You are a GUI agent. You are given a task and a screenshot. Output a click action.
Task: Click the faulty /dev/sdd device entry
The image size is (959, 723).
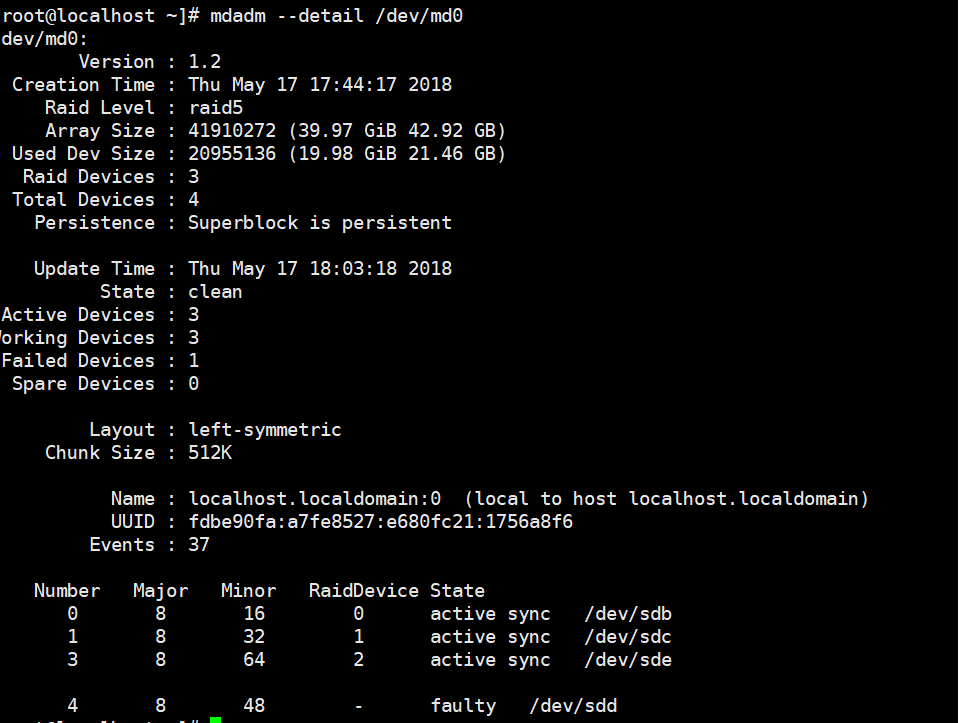pos(573,705)
